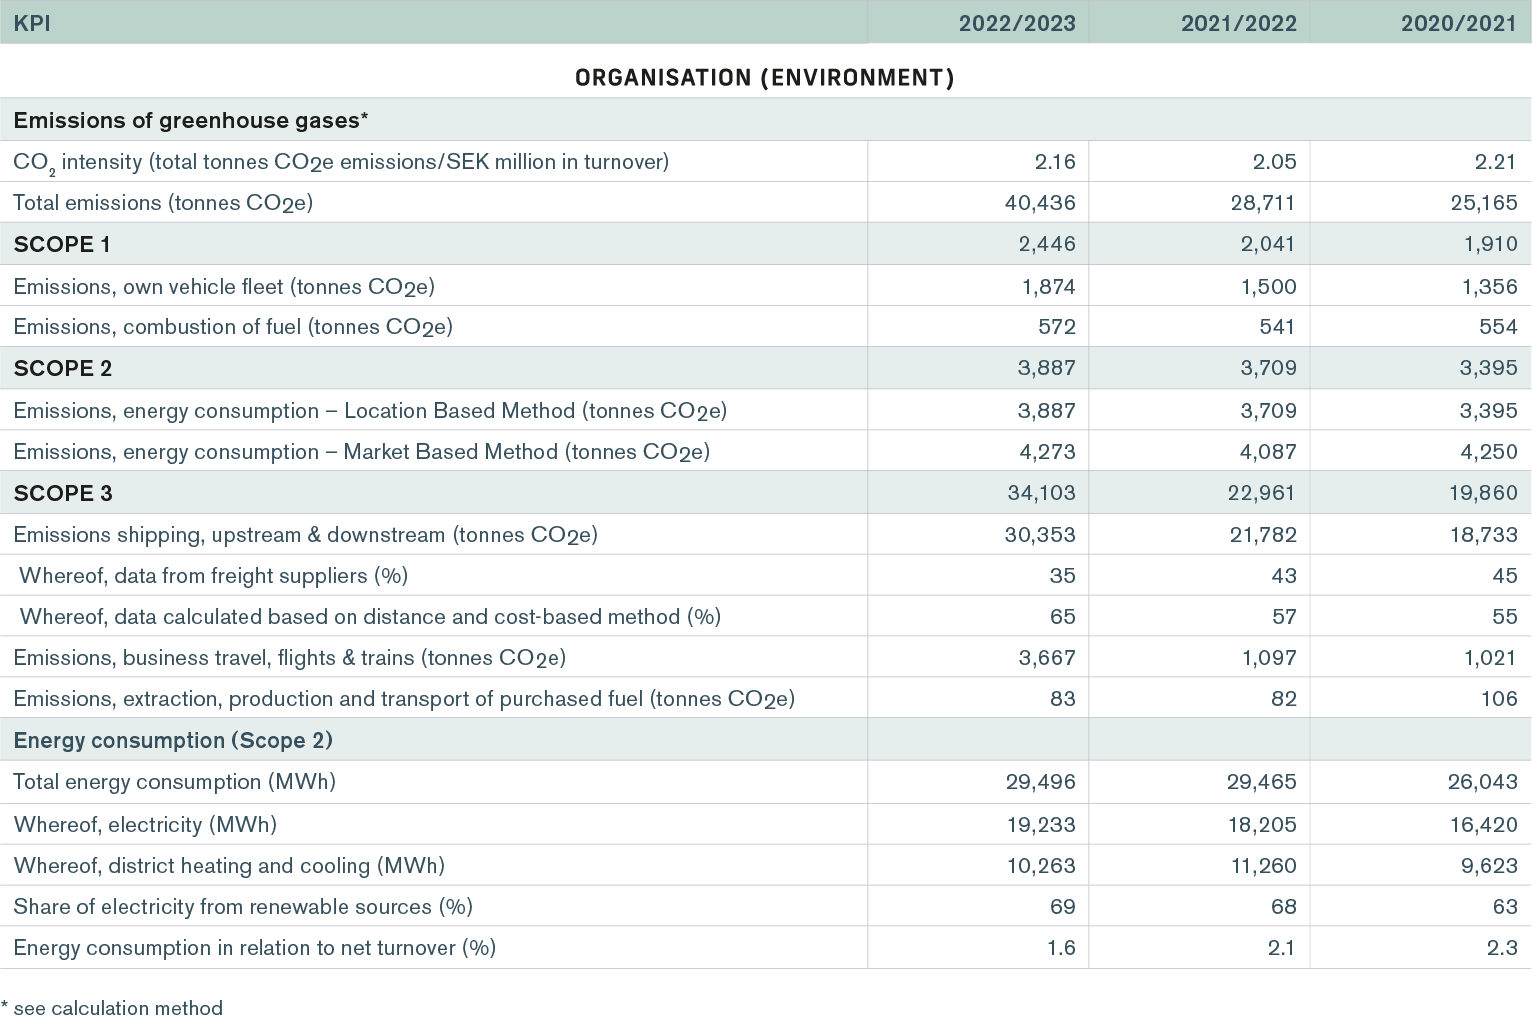The height and width of the screenshot is (1021, 1532).
Task: Select Emissions, business travel row label
Action: (x=290, y=658)
